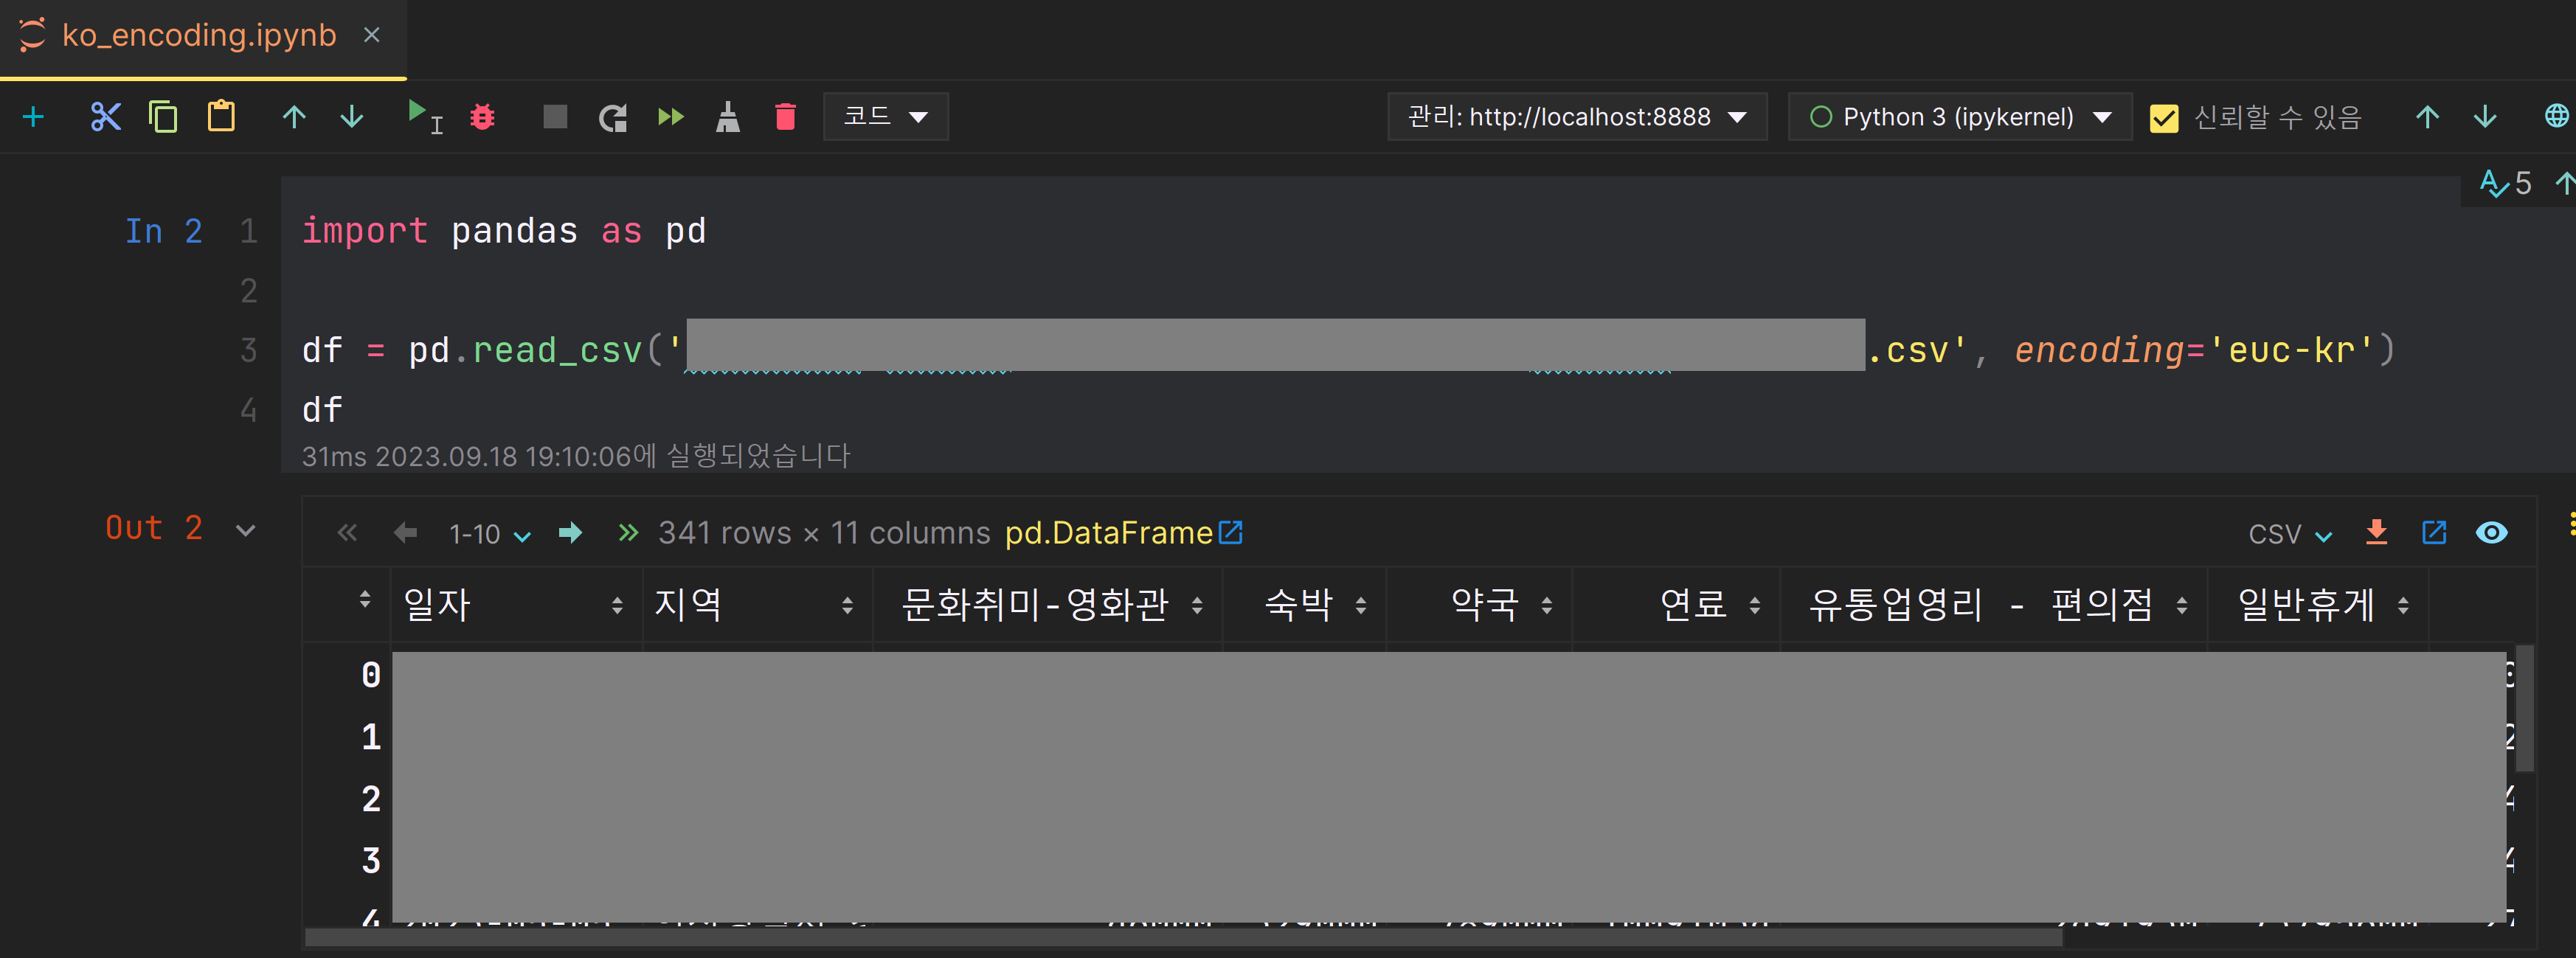Viewport: 2576px width, 958px height.
Task: Sort by the 일자 column
Action: click(616, 605)
